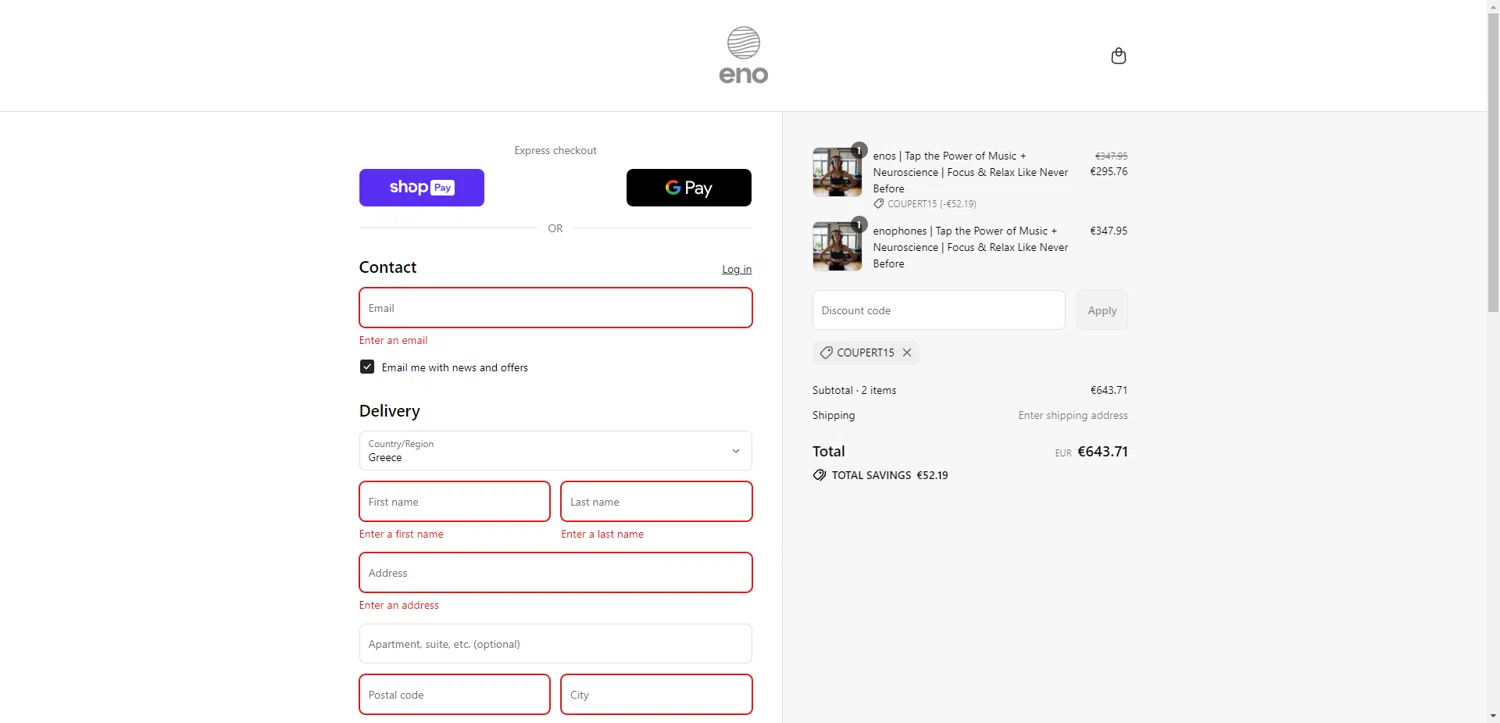Screen dimensions: 1500x723
Task: Click the quantity badge on enophones thumbnail
Action: click(x=858, y=225)
